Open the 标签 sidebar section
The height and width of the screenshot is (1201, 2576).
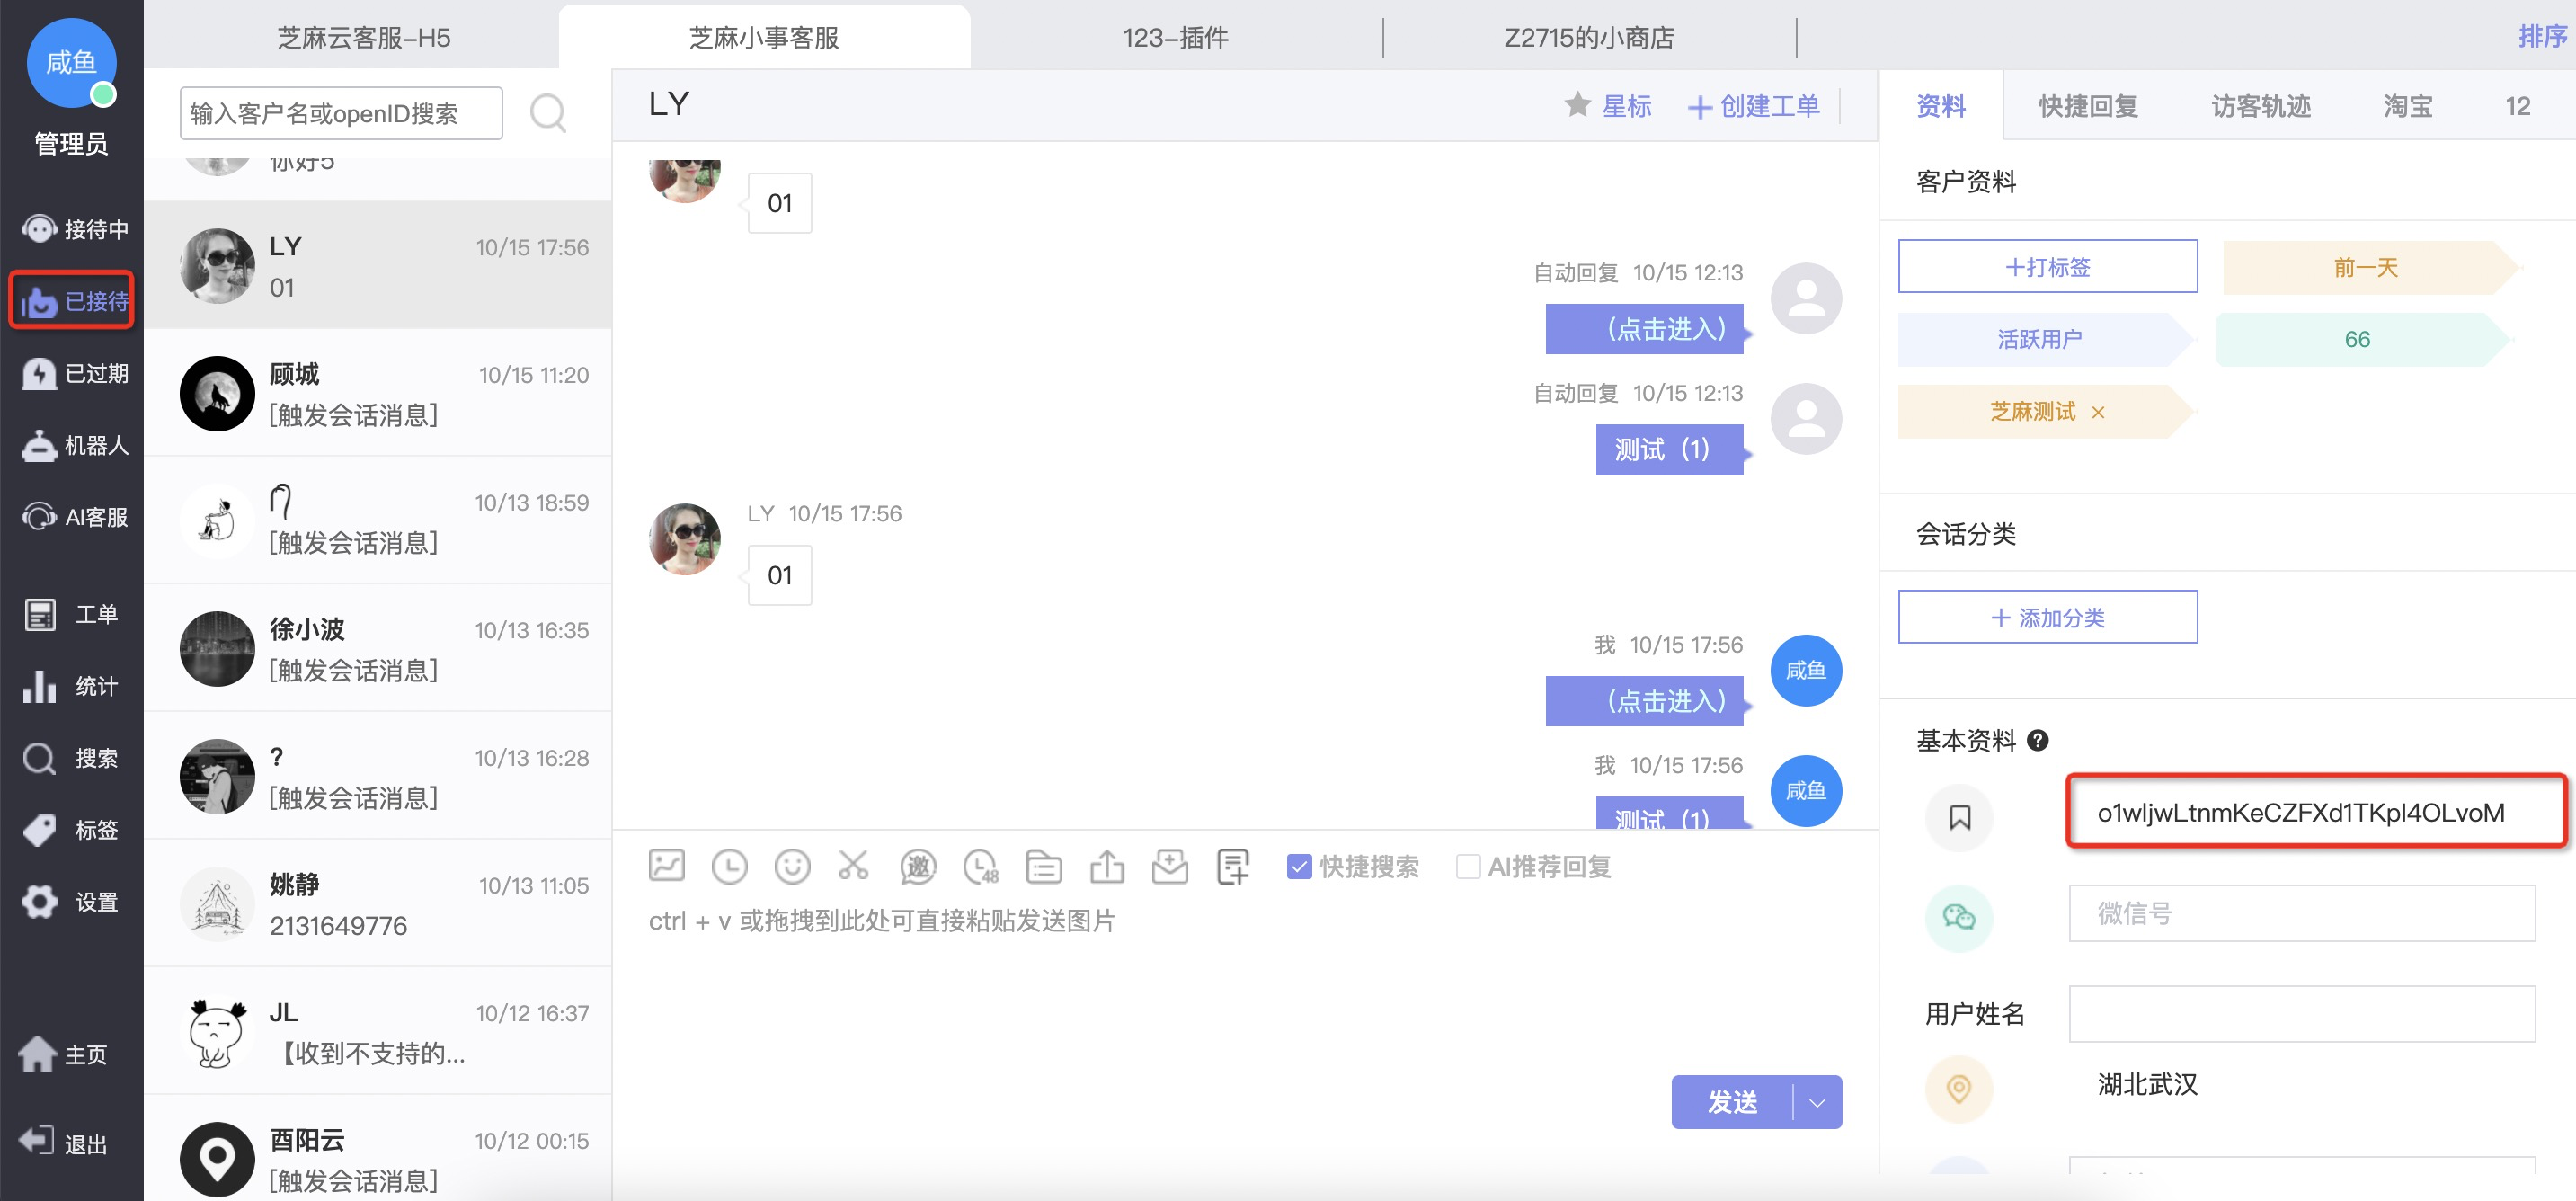72,830
